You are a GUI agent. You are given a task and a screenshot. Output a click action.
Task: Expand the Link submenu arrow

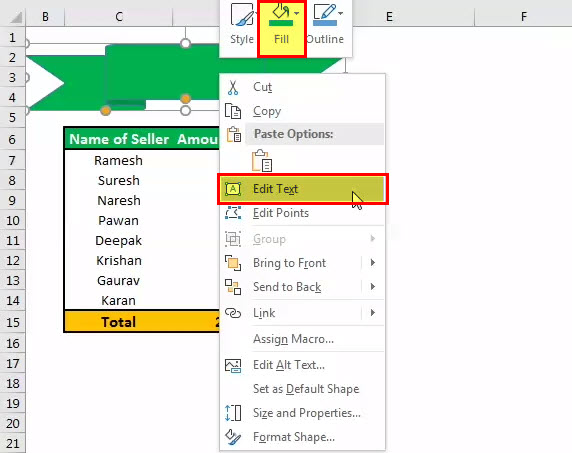pos(373,313)
